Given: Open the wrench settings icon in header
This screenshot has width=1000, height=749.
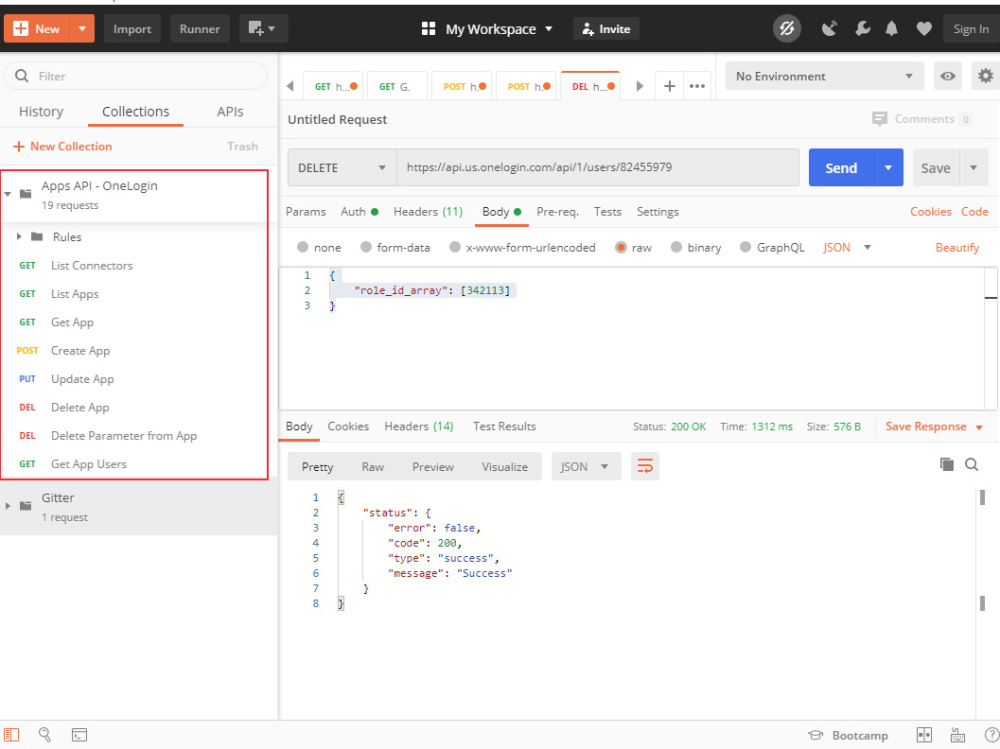Looking at the screenshot, I should click(862, 29).
